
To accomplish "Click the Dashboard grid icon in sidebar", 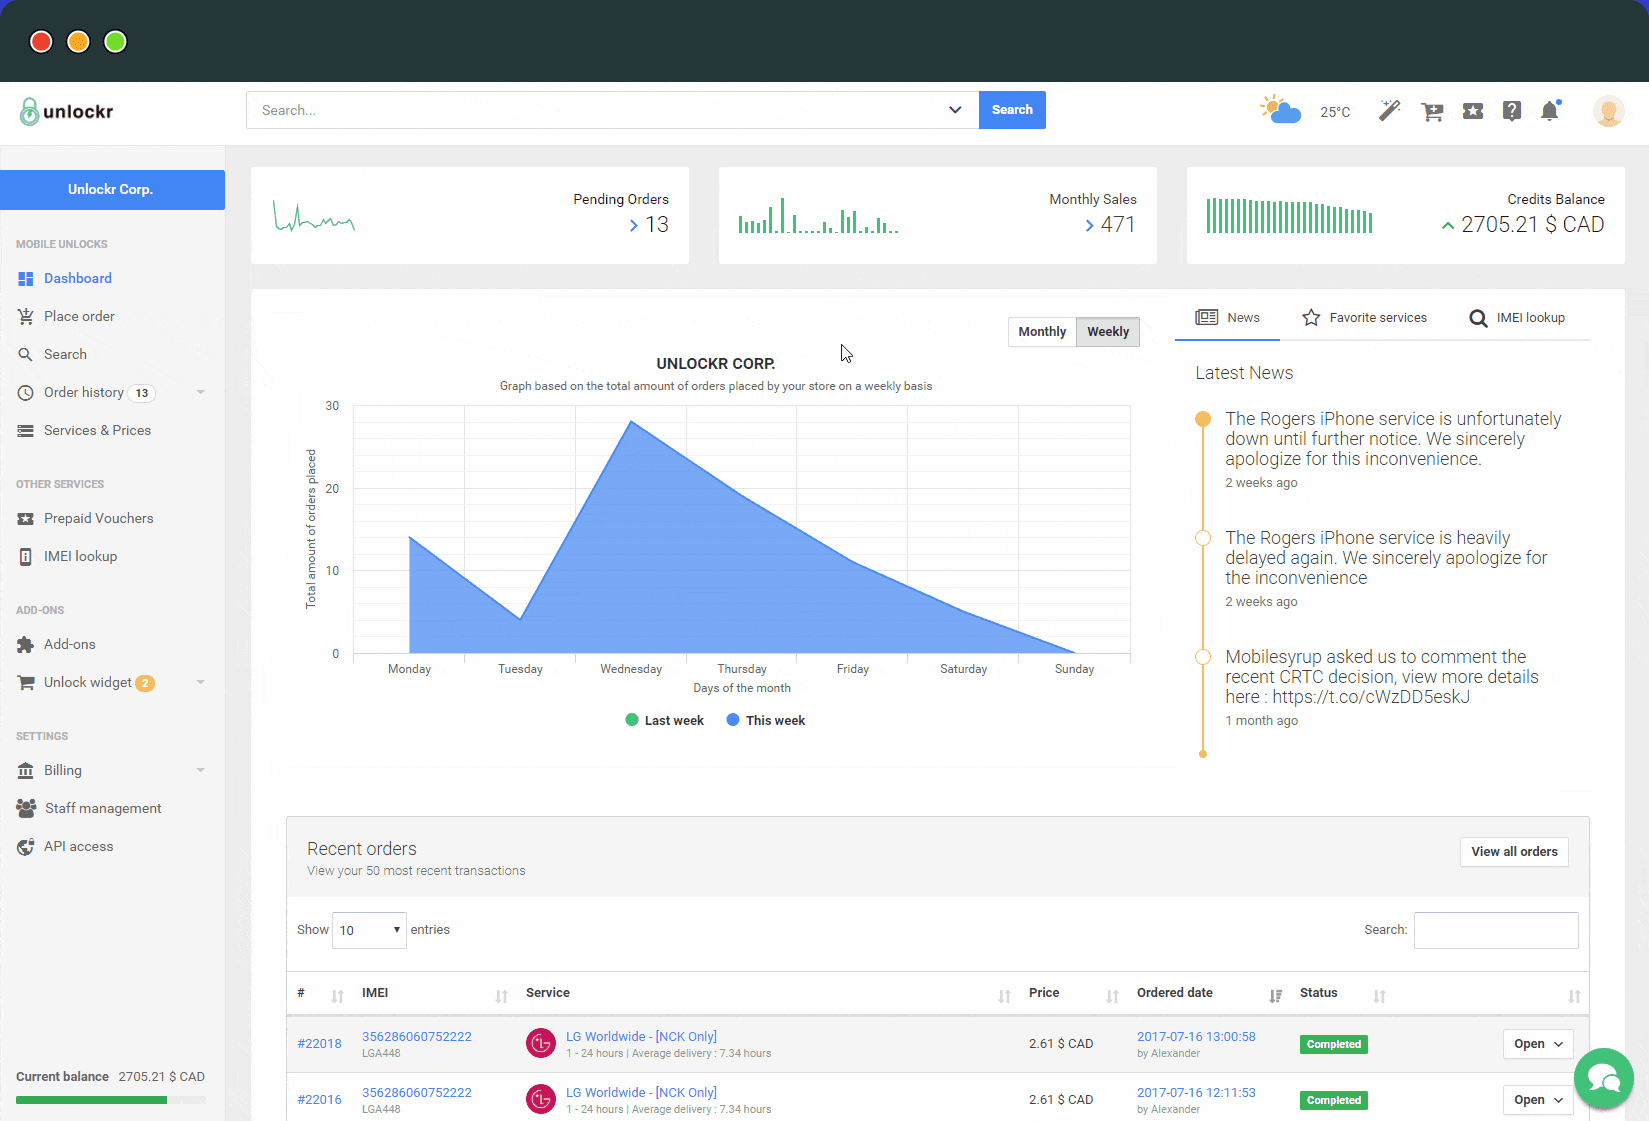I will pyautogui.click(x=26, y=279).
